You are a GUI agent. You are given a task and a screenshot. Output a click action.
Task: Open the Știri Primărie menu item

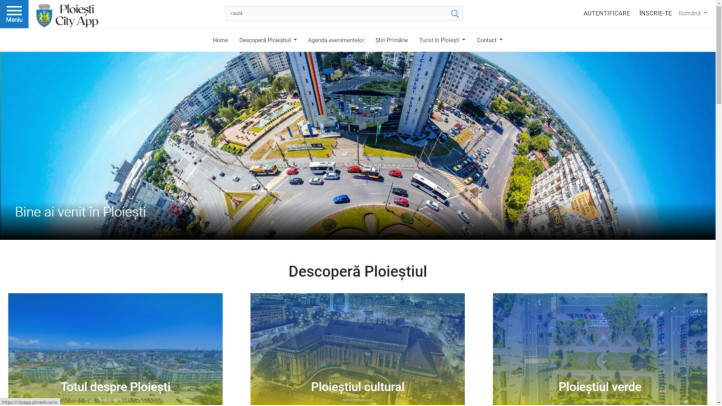coord(391,40)
